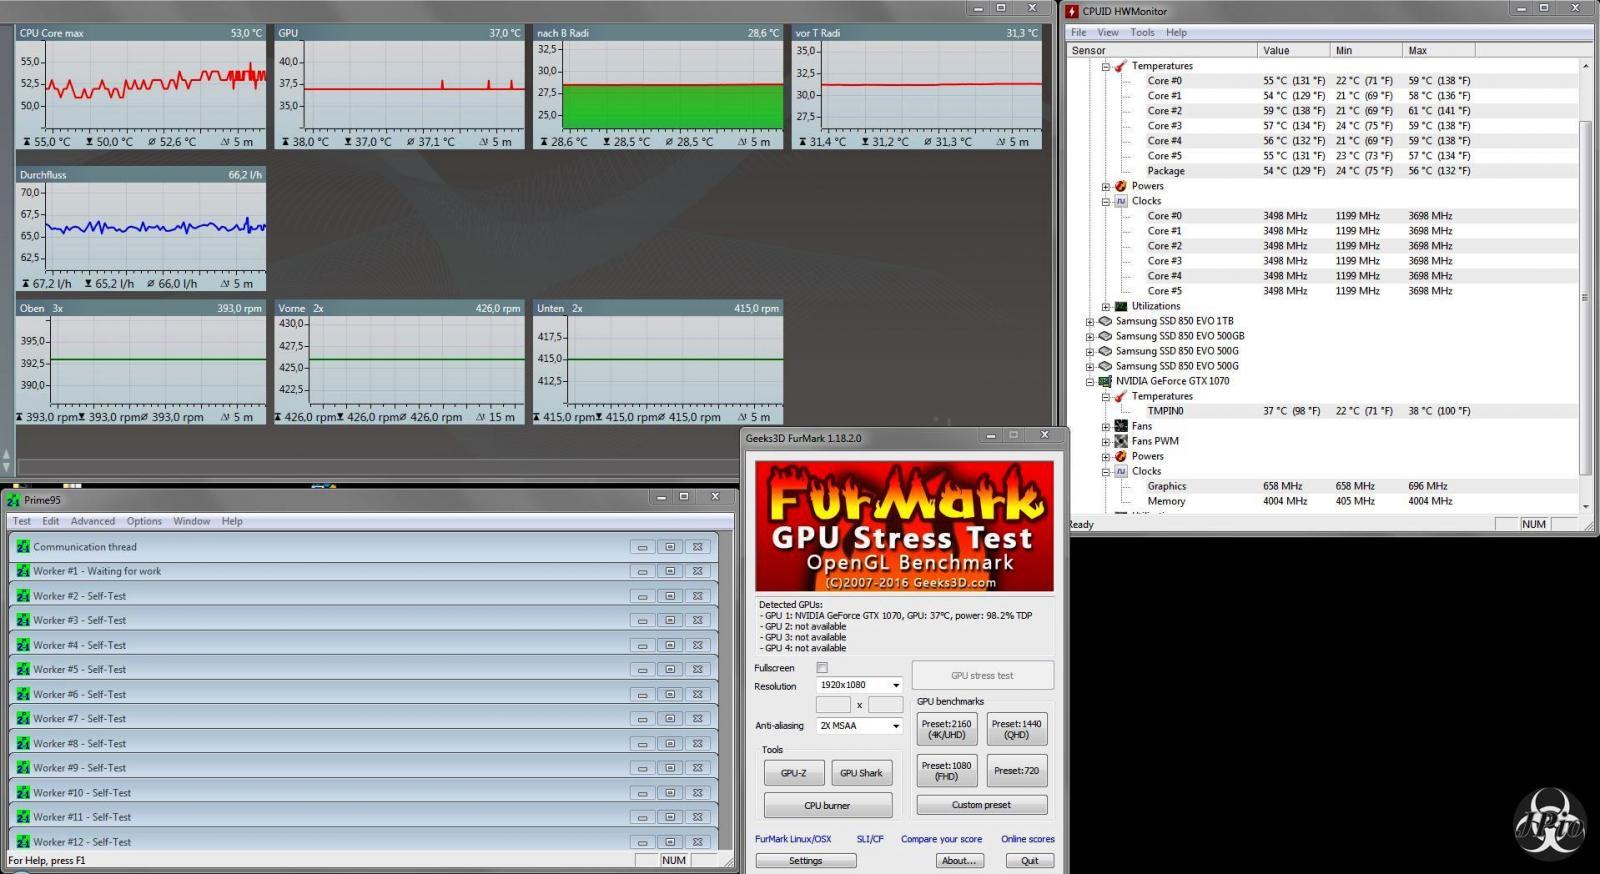Run the Preset:2160 (4K/UHD) benchmark

coord(947,729)
